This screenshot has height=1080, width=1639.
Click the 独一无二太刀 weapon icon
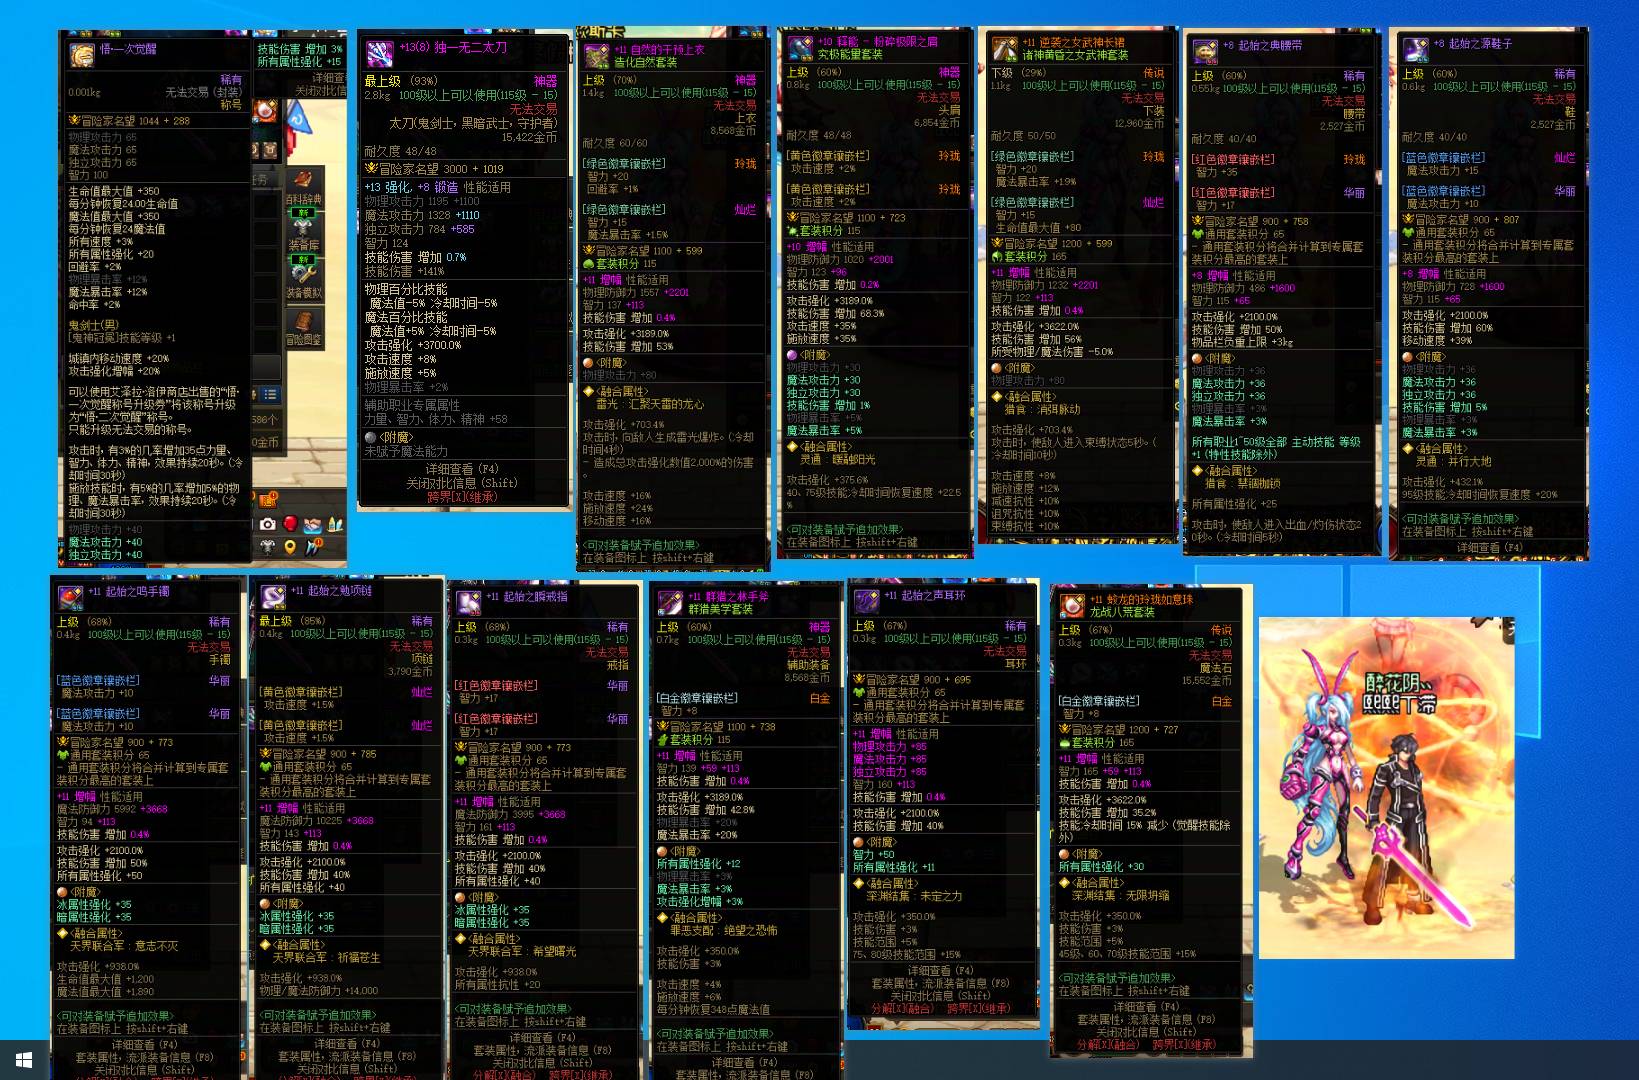point(380,53)
